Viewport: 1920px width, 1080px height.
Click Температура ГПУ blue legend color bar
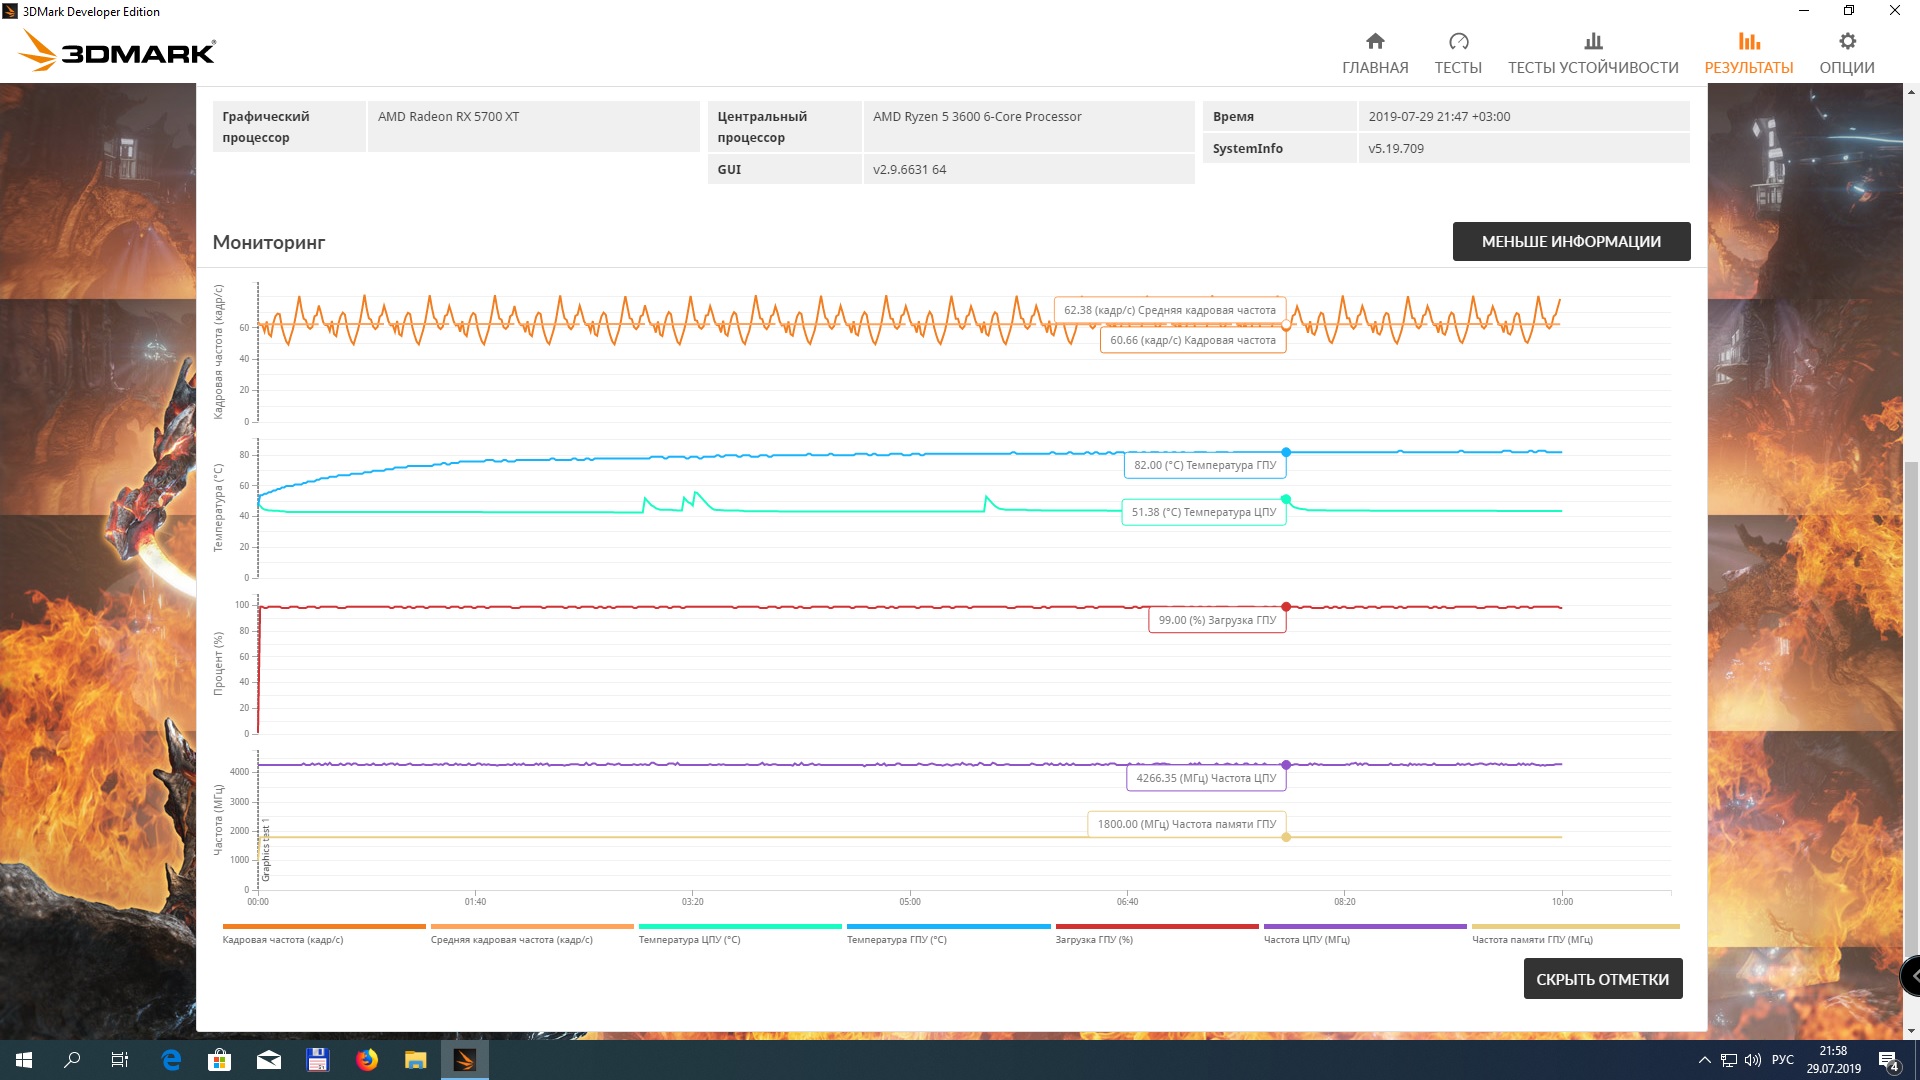948,927
